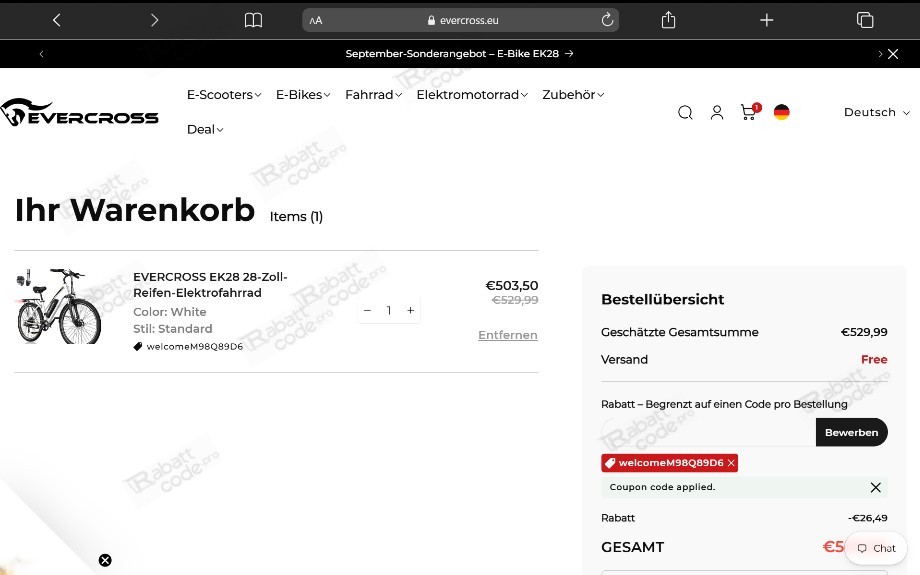Click the -€26,49 Rabatt amount

(x=867, y=518)
